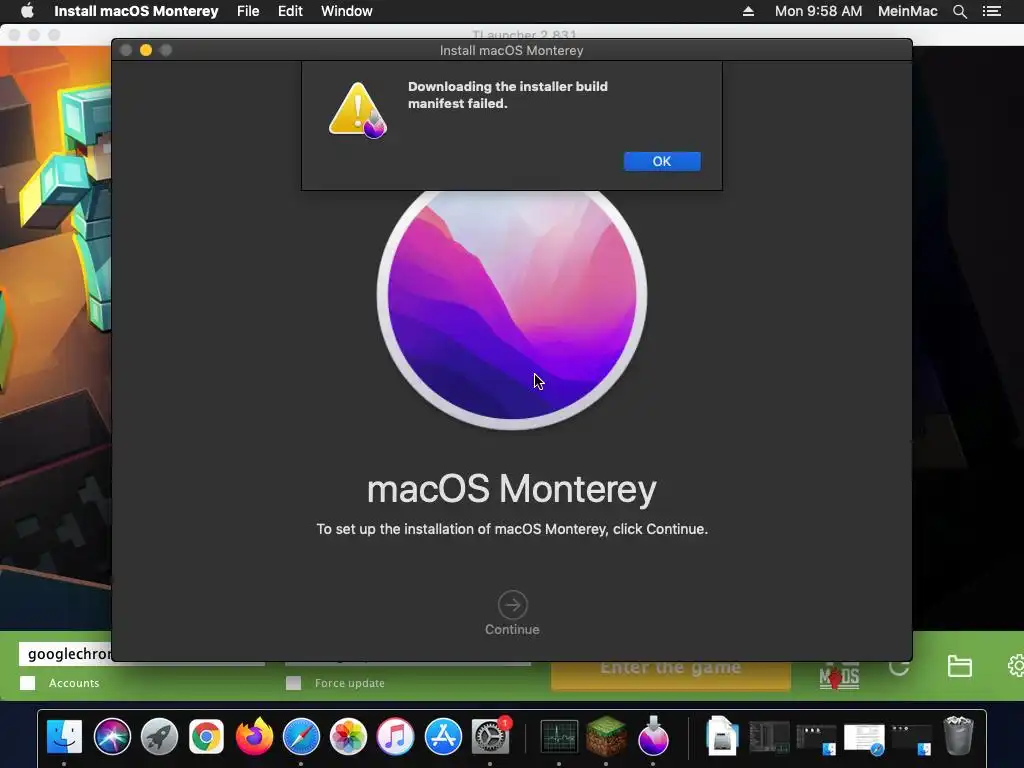Open Music from the Dock
The image size is (1024, 768).
click(395, 737)
